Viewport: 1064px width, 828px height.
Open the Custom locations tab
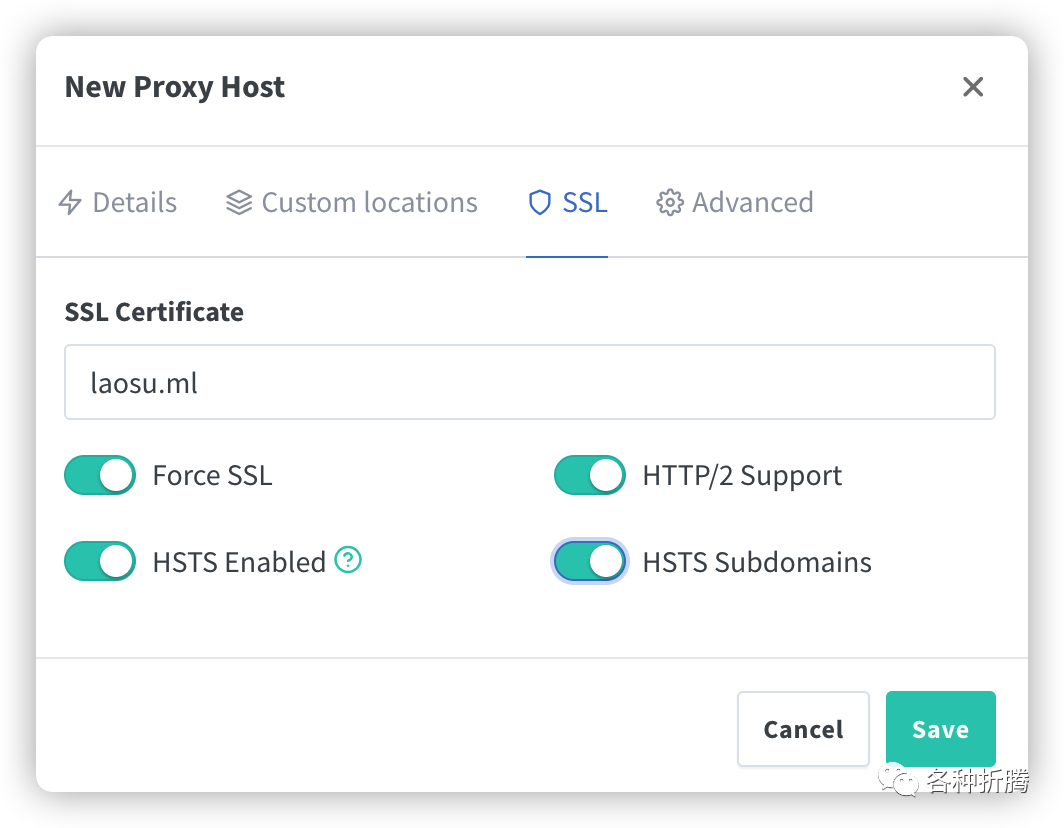pos(369,203)
